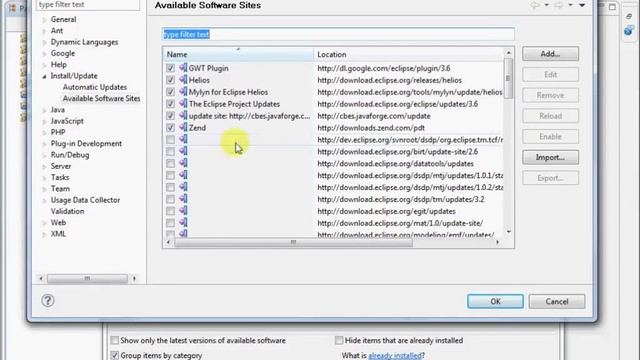The width and height of the screenshot is (640, 360).
Task: Click the Add... button
Action: [x=550, y=54]
